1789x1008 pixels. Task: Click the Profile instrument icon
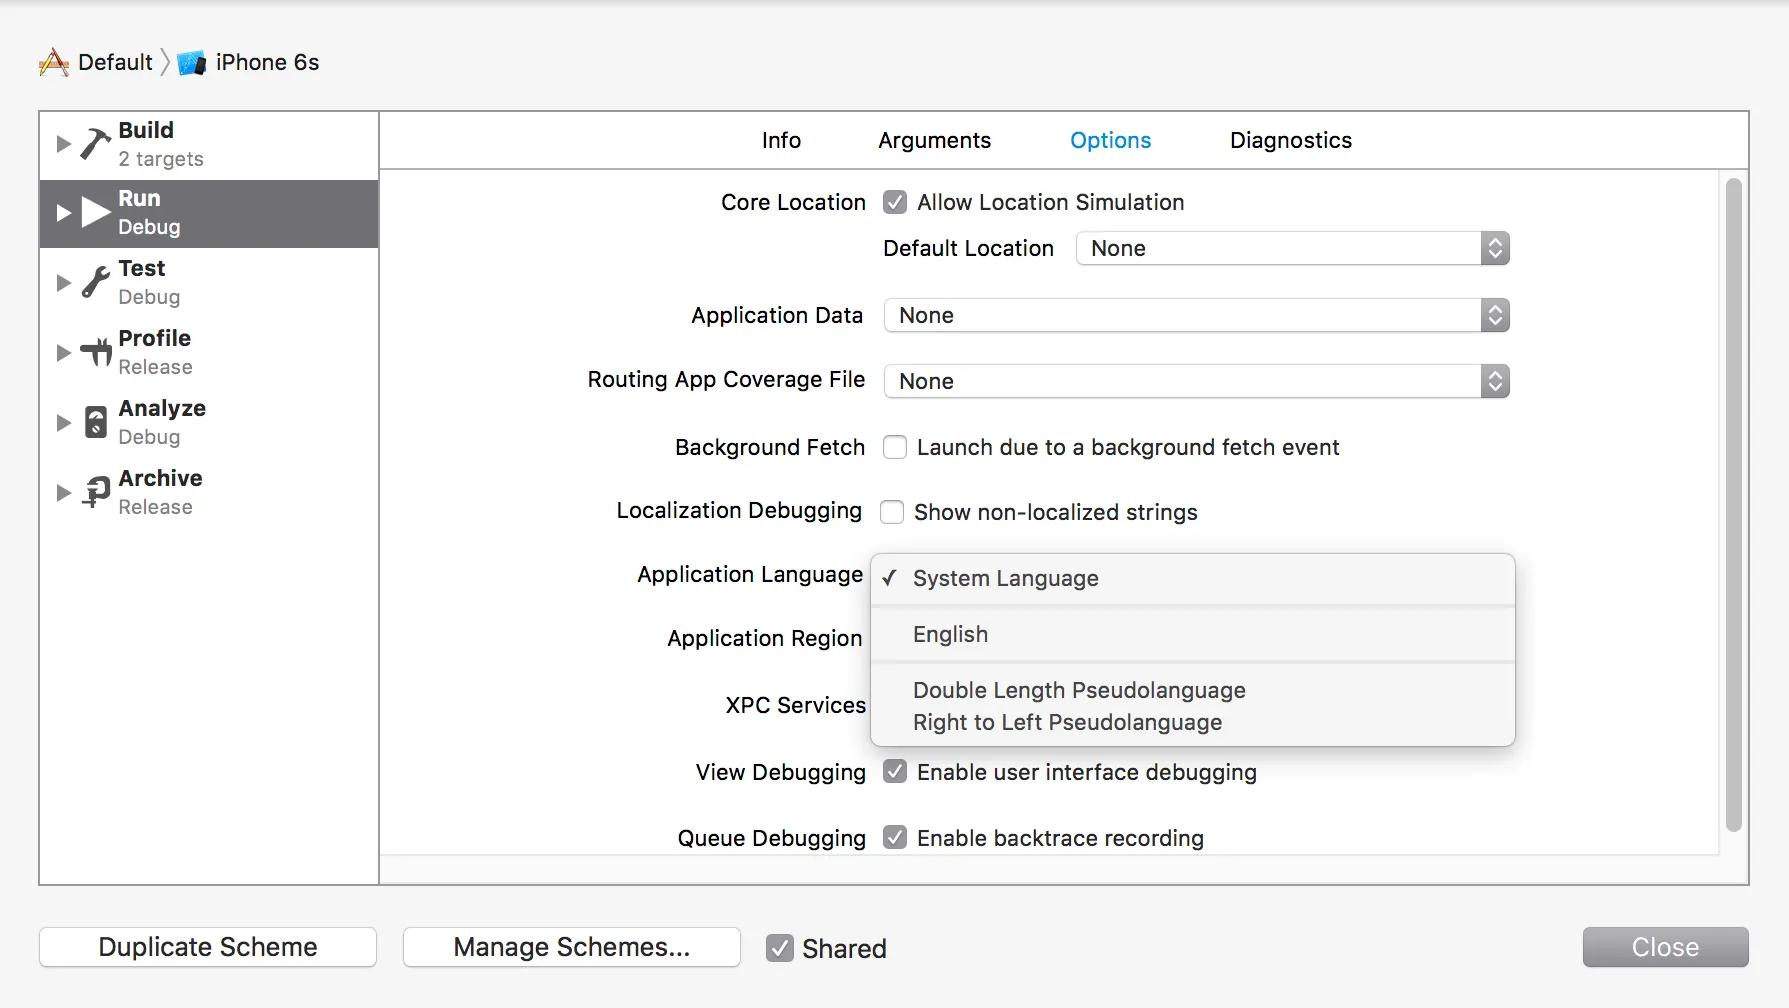[96, 352]
